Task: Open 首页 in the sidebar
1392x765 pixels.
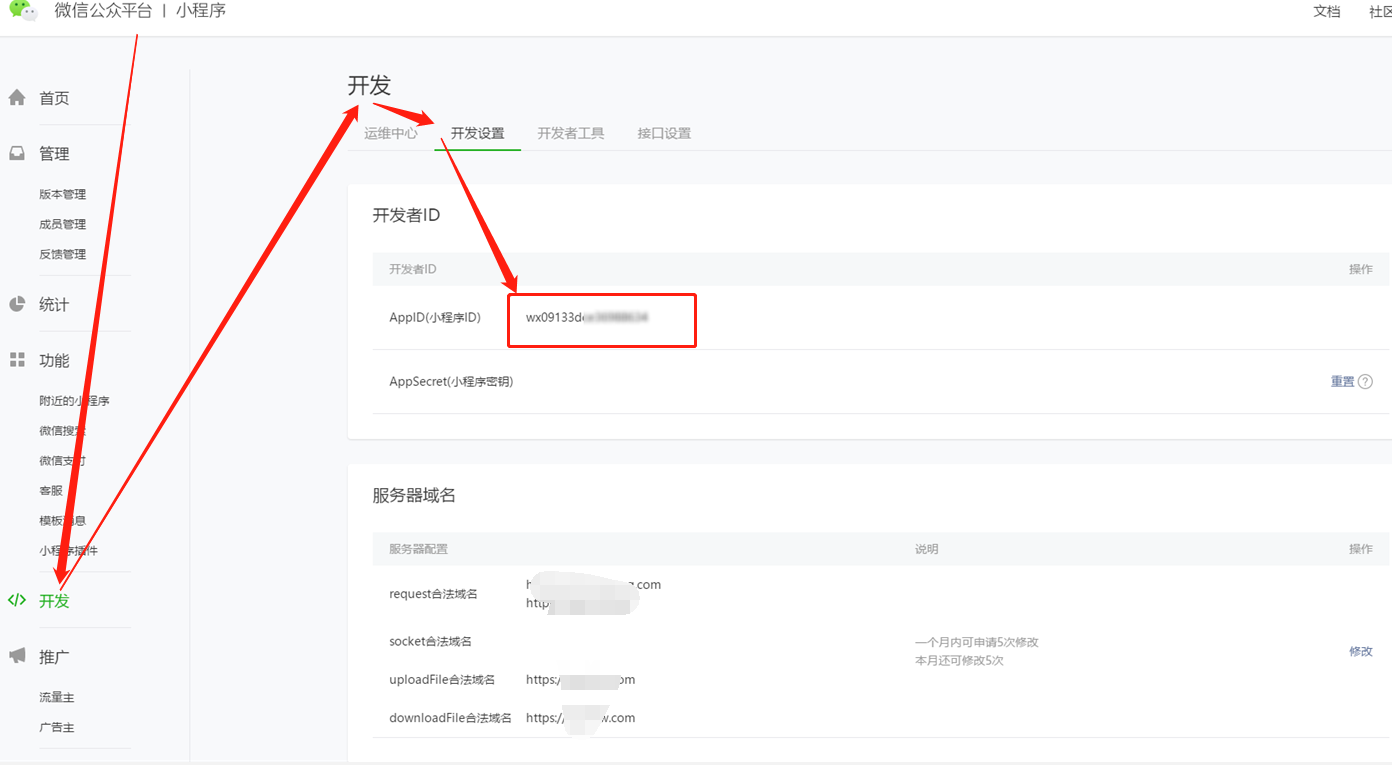Action: pos(54,98)
